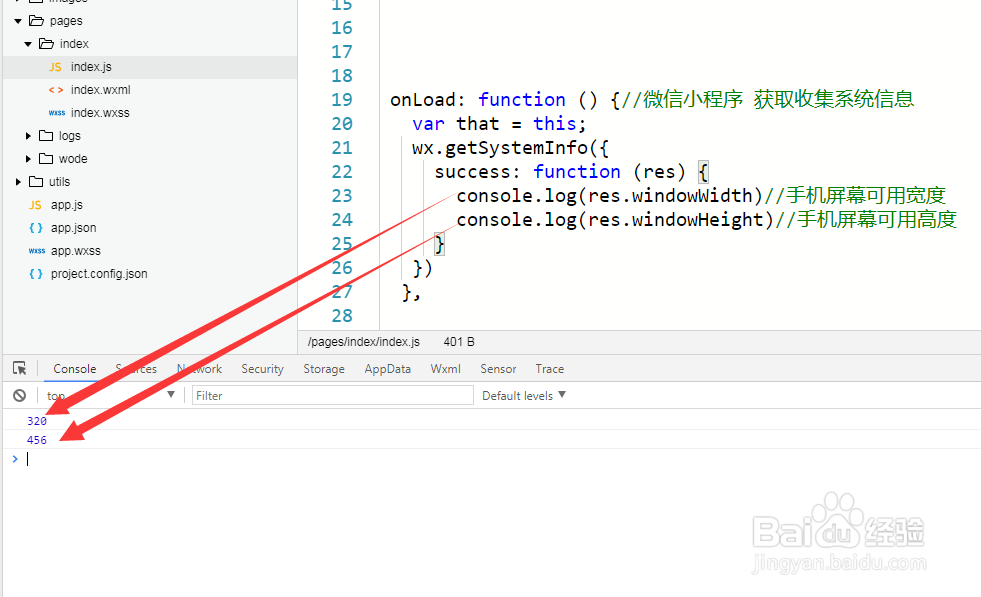
Task: Switch to the Security tab
Action: [262, 369]
